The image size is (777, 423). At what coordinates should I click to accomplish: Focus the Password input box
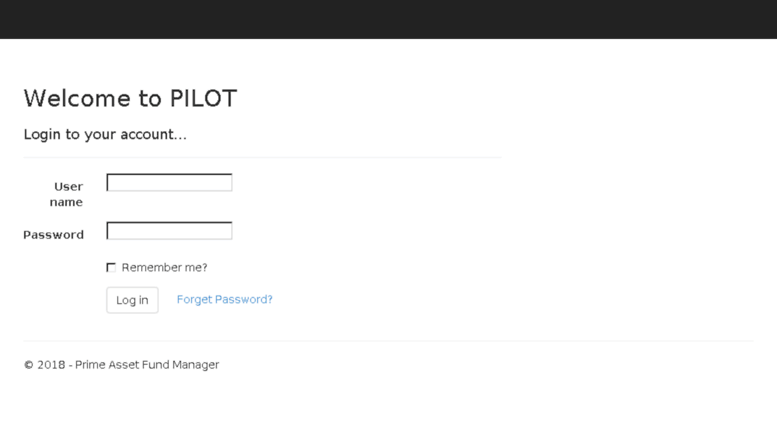click(169, 231)
